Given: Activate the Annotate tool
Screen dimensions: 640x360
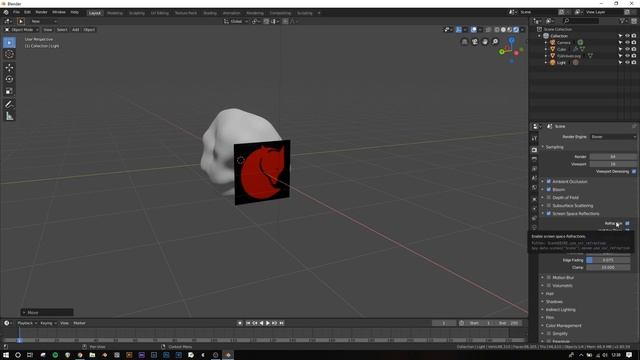Looking at the screenshot, I should (9, 104).
